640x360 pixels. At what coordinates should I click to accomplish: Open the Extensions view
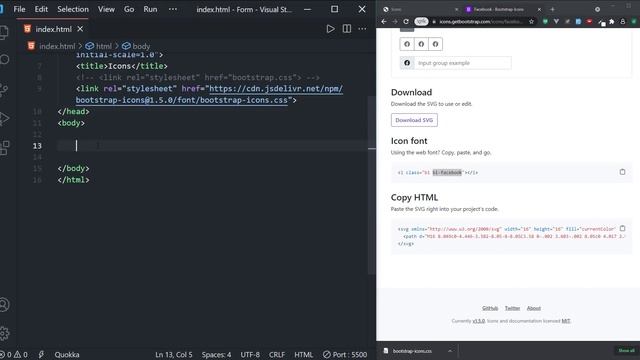click(4, 148)
